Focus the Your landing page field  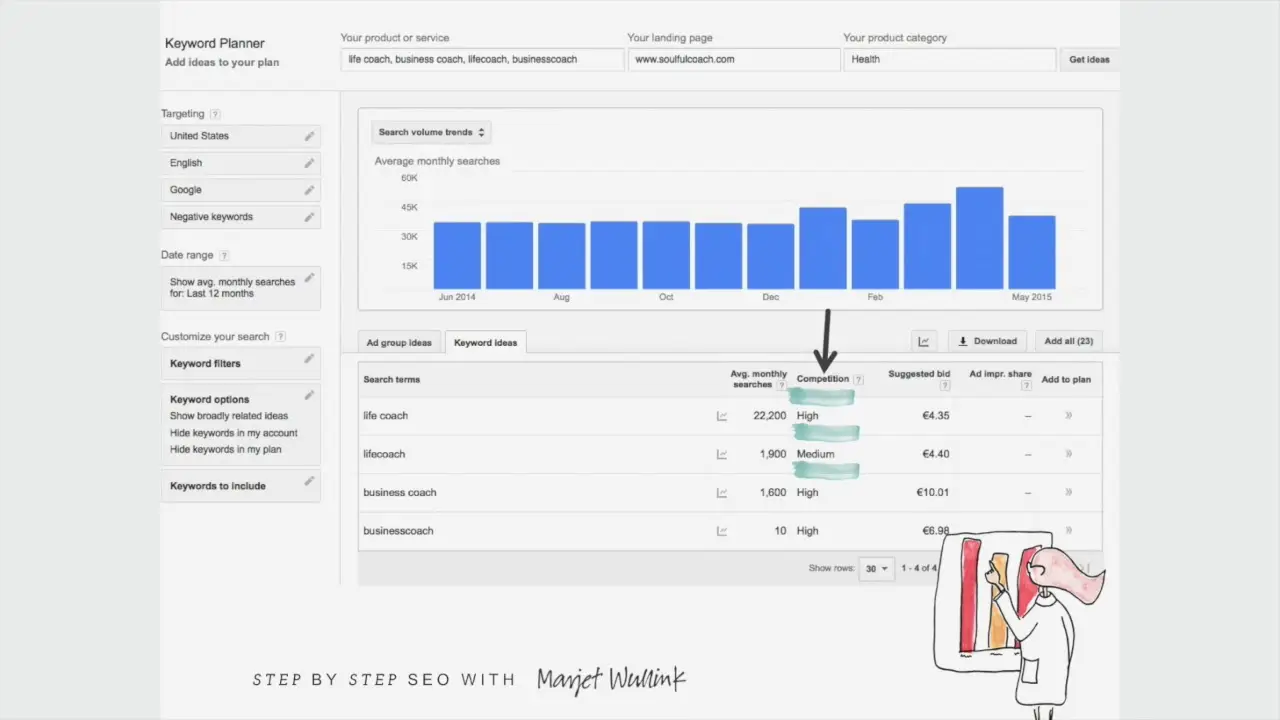[734, 59]
